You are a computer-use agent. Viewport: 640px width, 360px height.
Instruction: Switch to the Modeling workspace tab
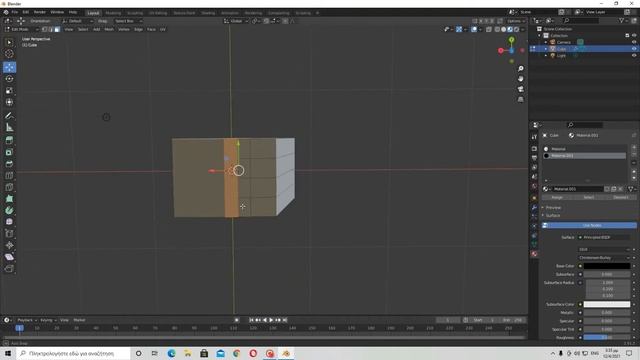click(x=113, y=13)
